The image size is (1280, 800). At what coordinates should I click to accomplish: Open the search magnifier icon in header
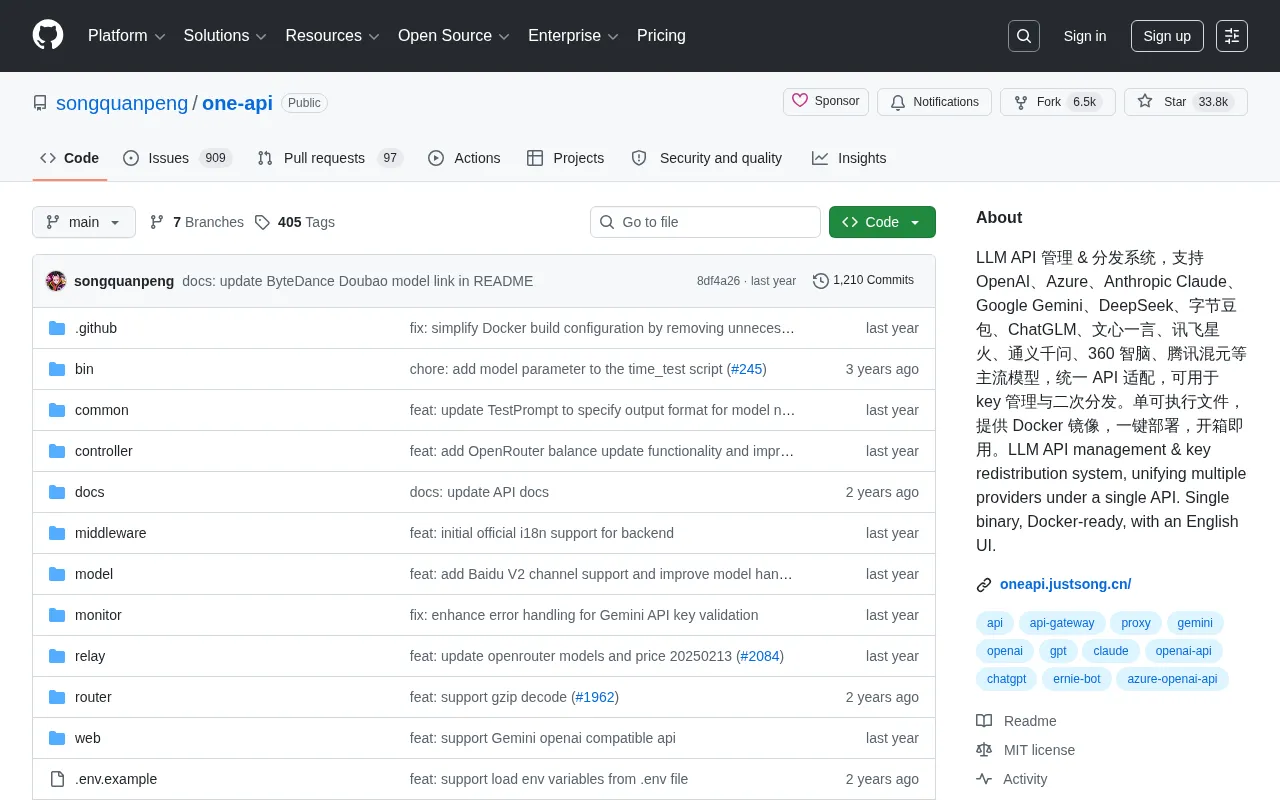pos(1024,36)
